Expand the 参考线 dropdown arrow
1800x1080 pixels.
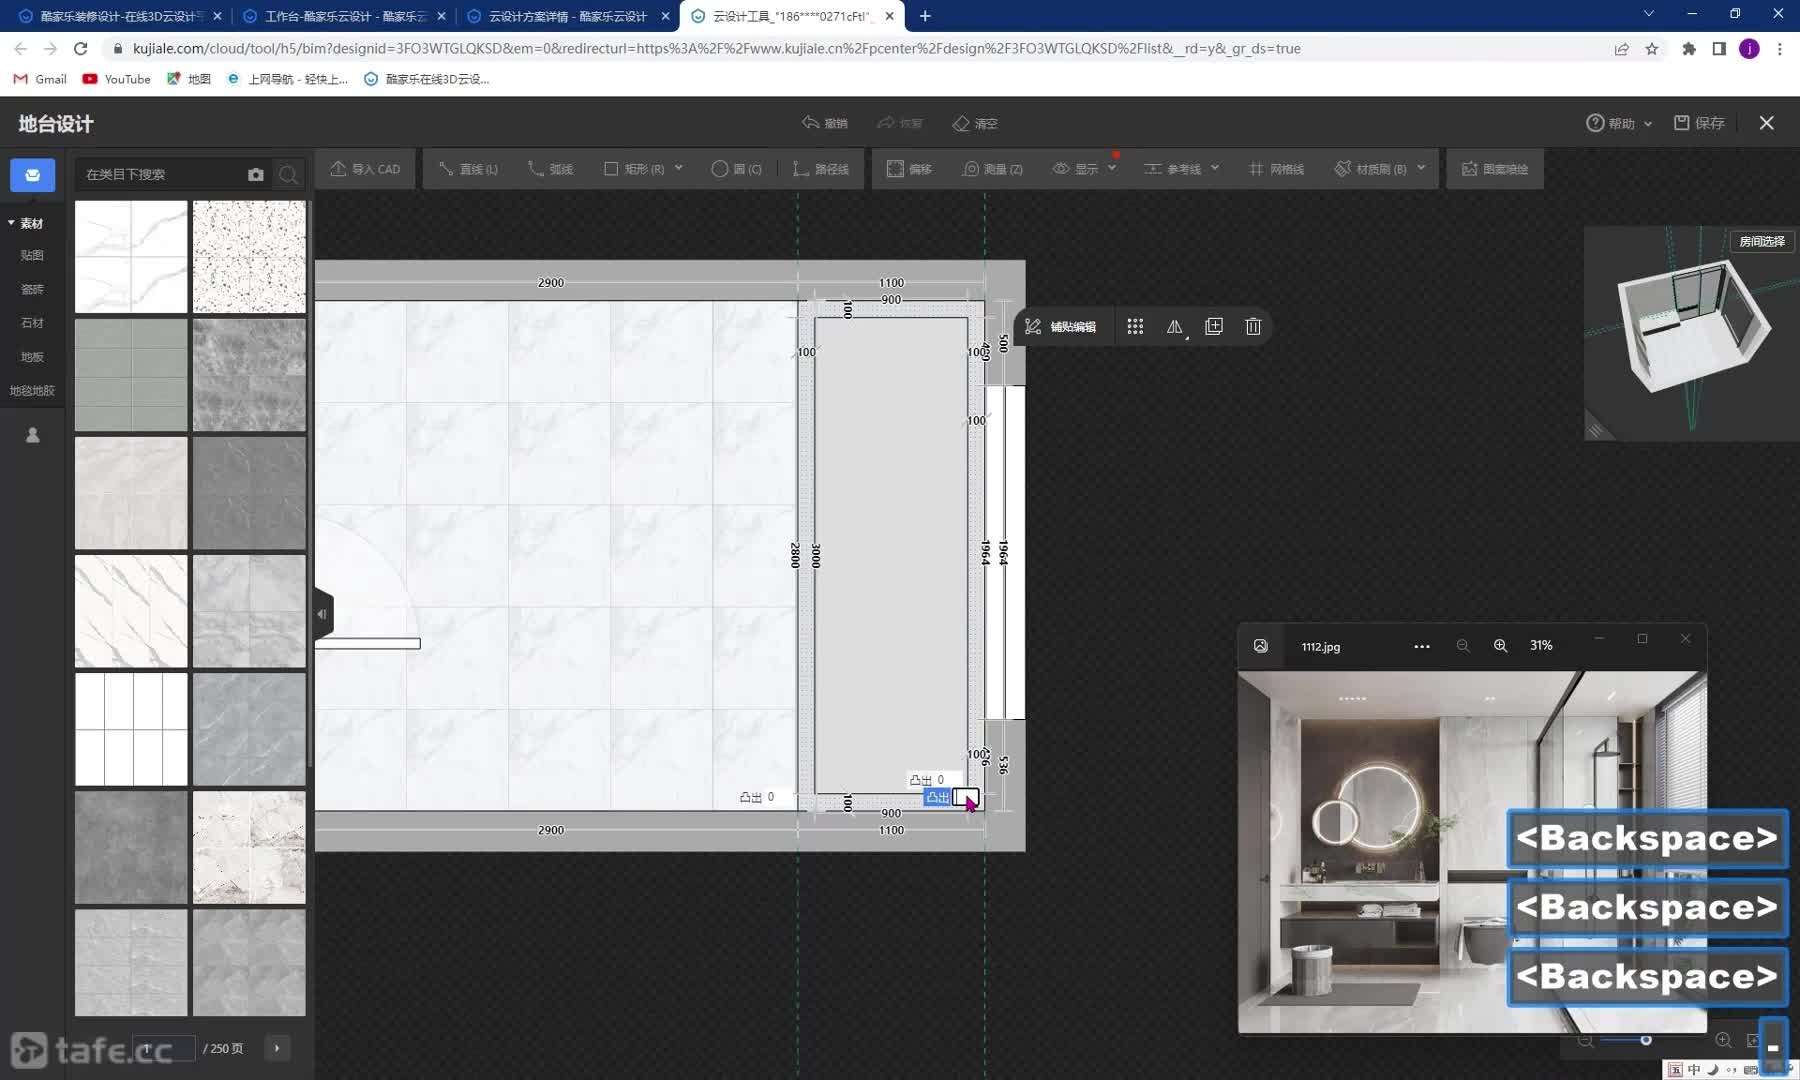click(x=1215, y=168)
